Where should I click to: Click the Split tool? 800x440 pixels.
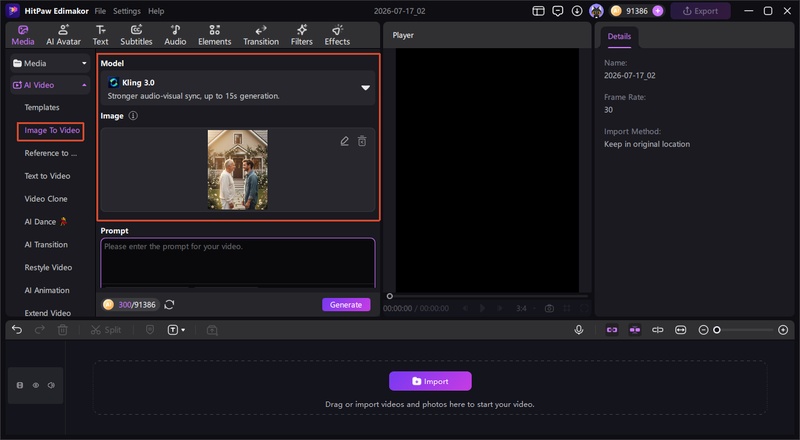106,330
